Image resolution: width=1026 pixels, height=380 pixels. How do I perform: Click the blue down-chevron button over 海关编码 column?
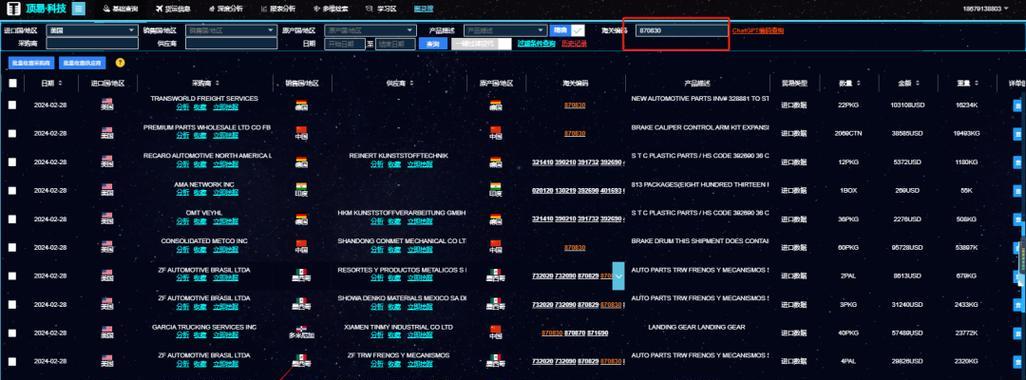click(618, 276)
